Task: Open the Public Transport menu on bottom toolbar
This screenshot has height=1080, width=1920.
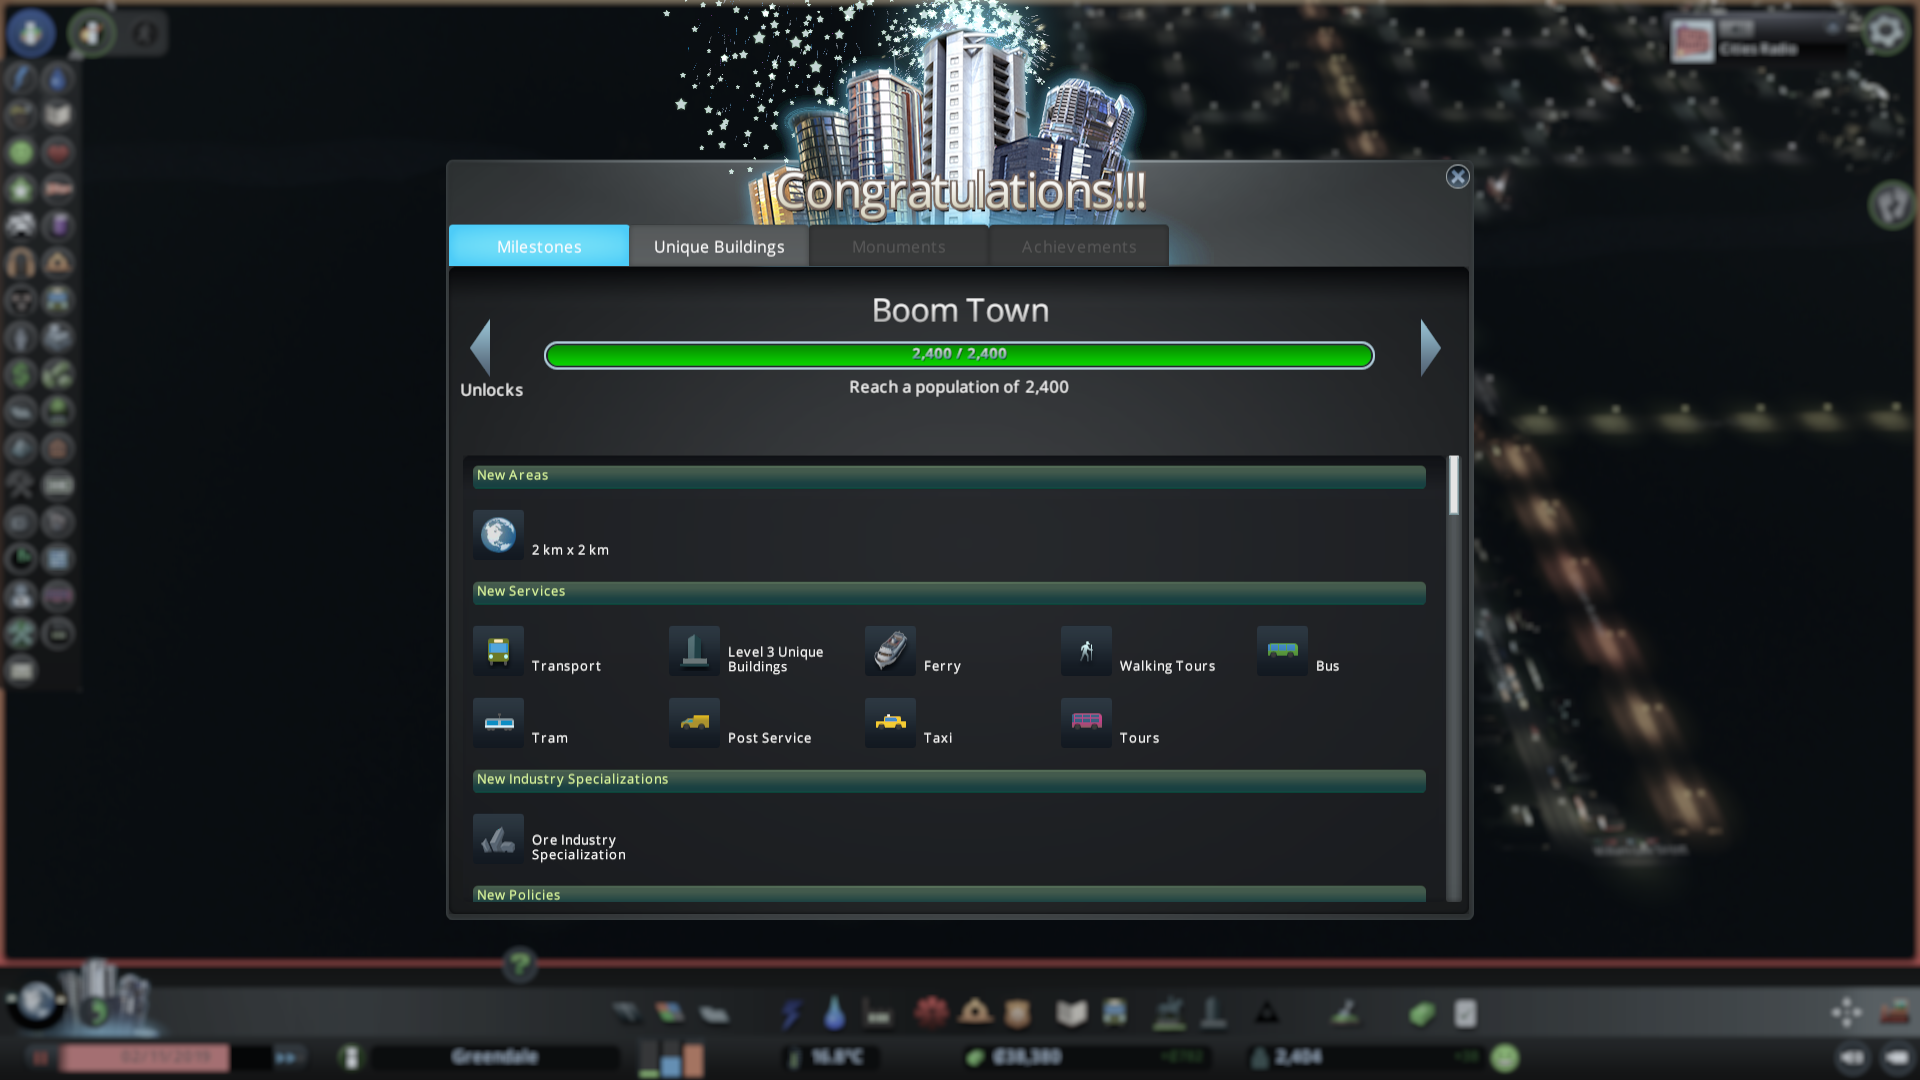Action: pyautogui.click(x=1114, y=1013)
